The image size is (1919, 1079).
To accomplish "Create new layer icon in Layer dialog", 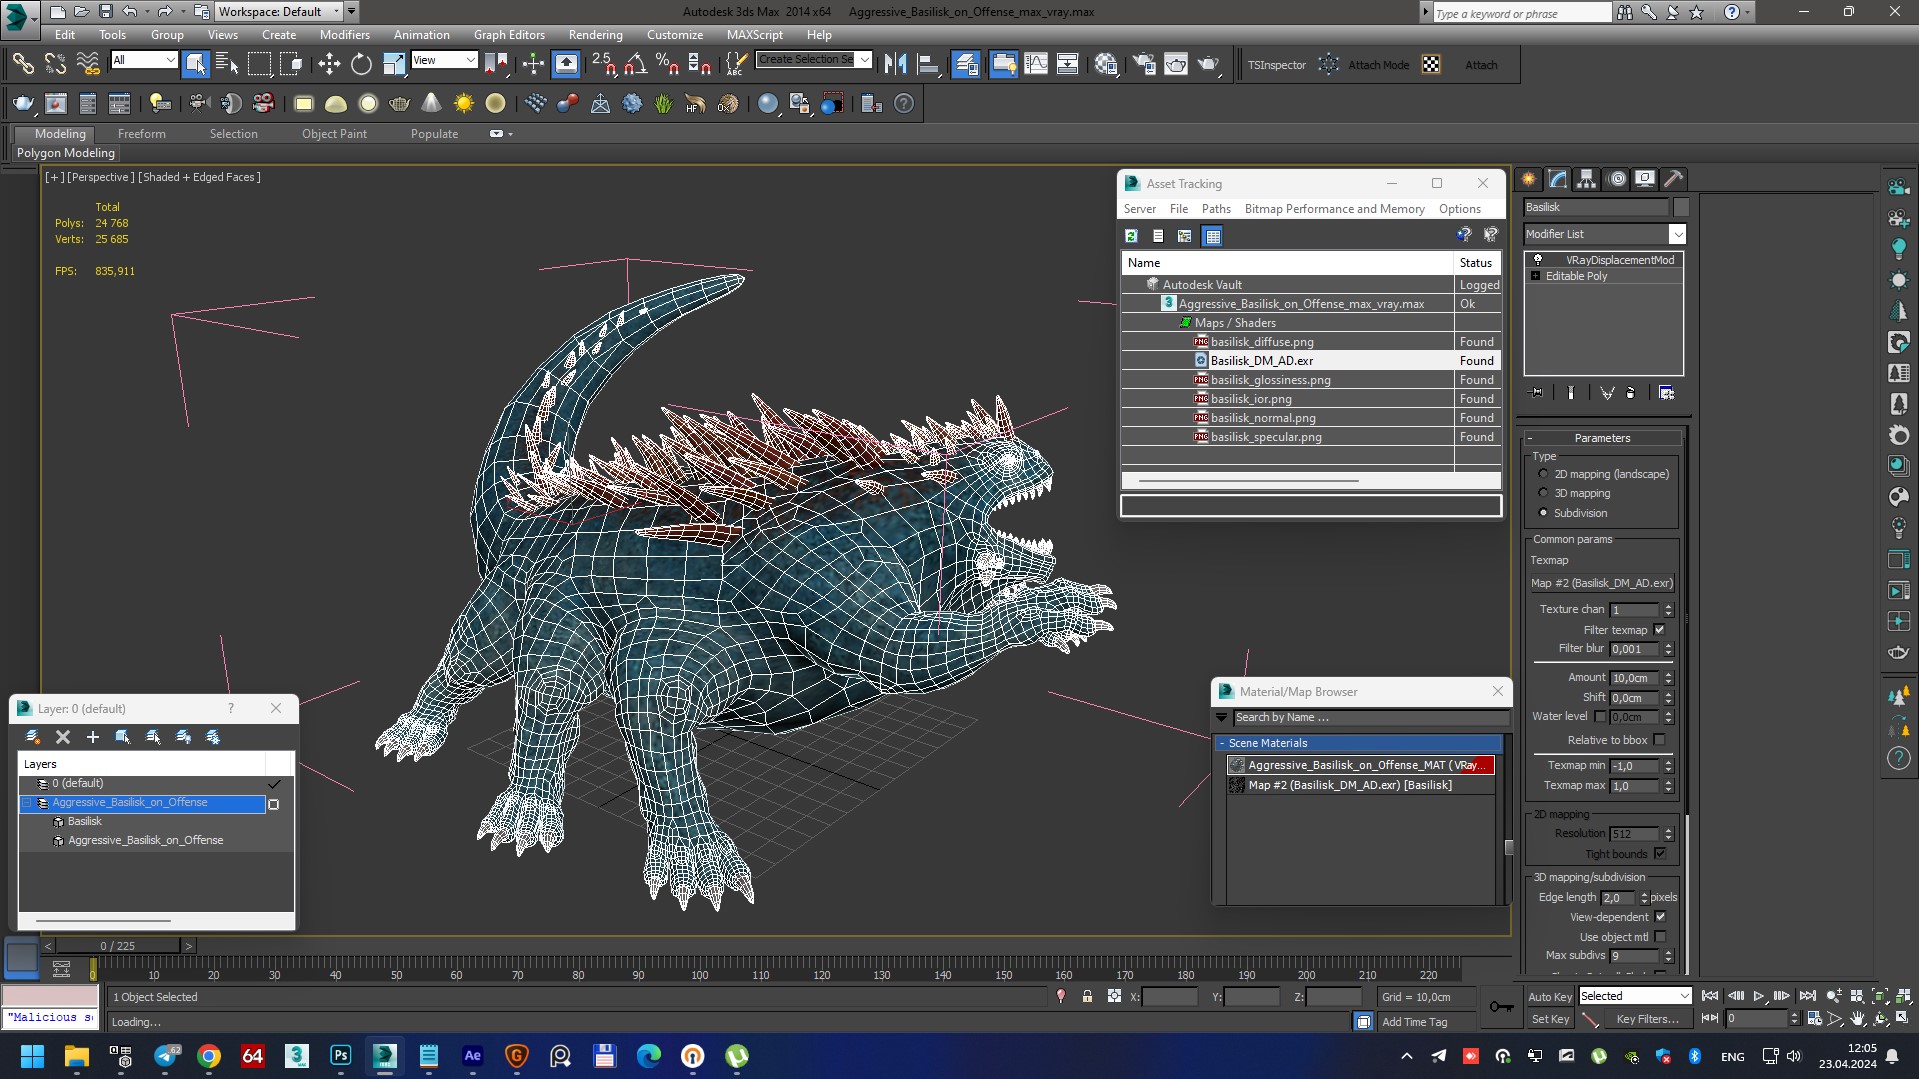I will point(33,737).
